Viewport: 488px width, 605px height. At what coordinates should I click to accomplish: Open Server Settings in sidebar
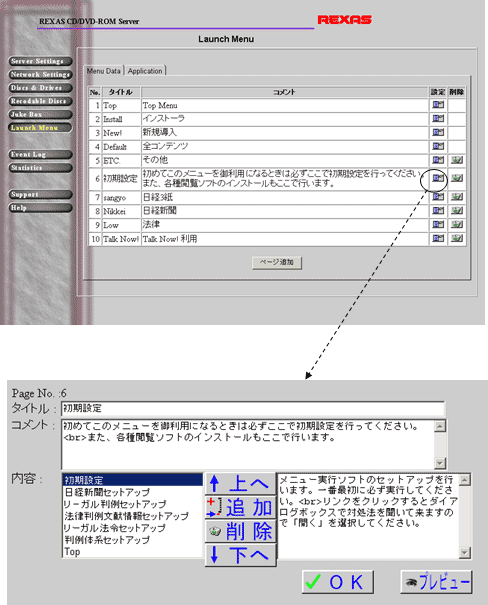[x=40, y=61]
